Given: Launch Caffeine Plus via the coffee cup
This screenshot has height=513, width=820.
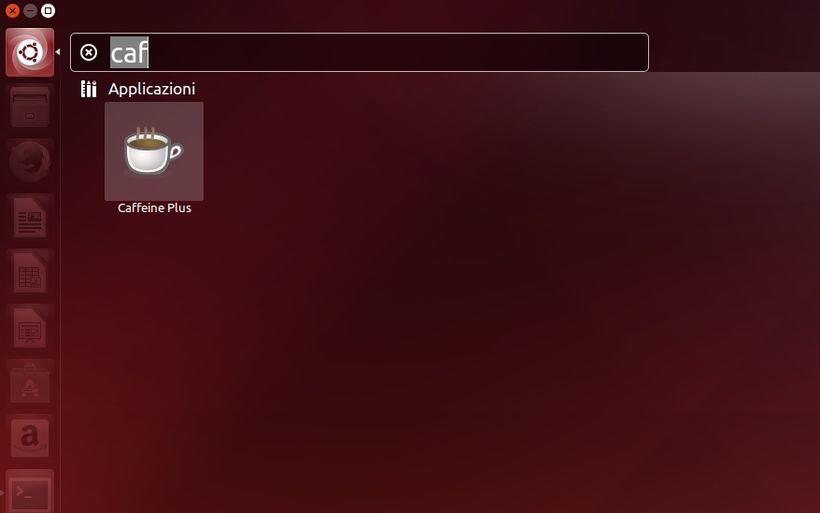Looking at the screenshot, I should point(154,151).
